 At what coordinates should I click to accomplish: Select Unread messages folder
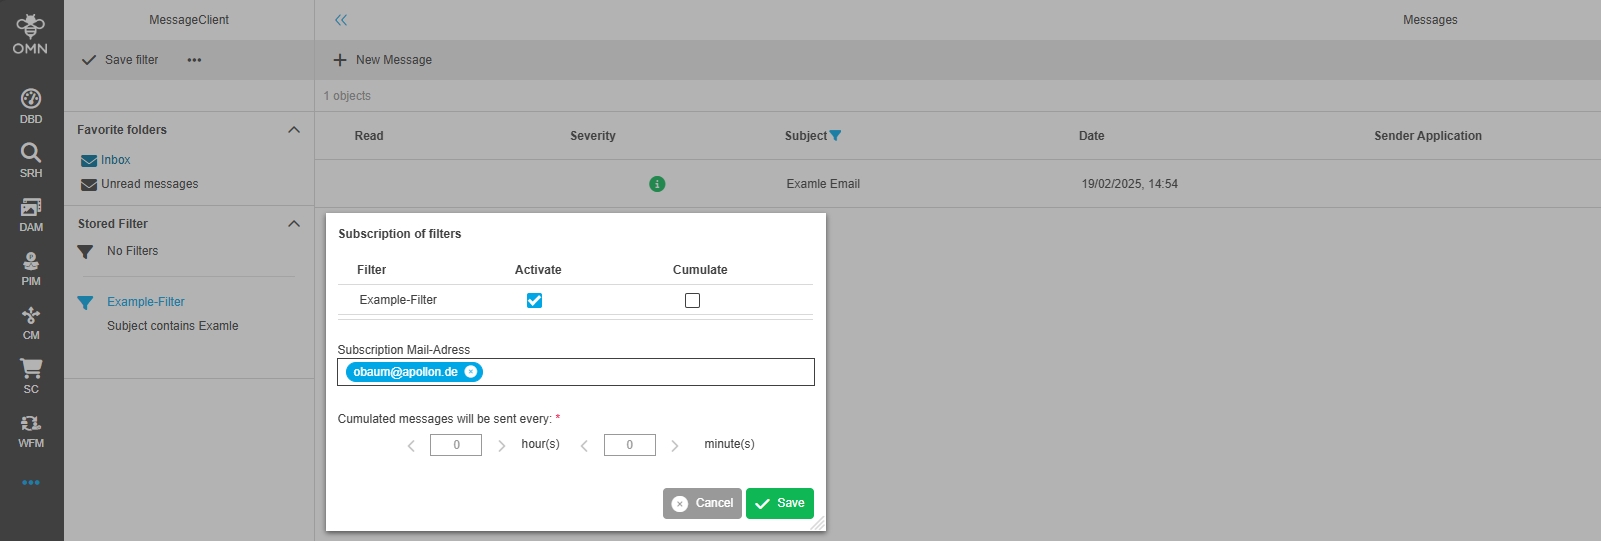[149, 184]
